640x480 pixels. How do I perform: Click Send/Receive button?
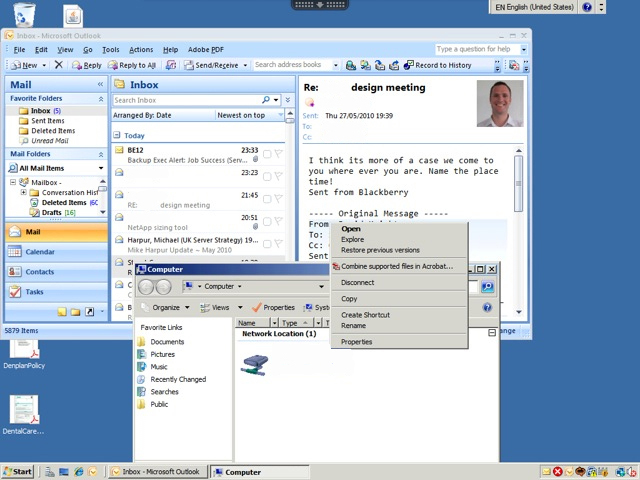pos(210,65)
